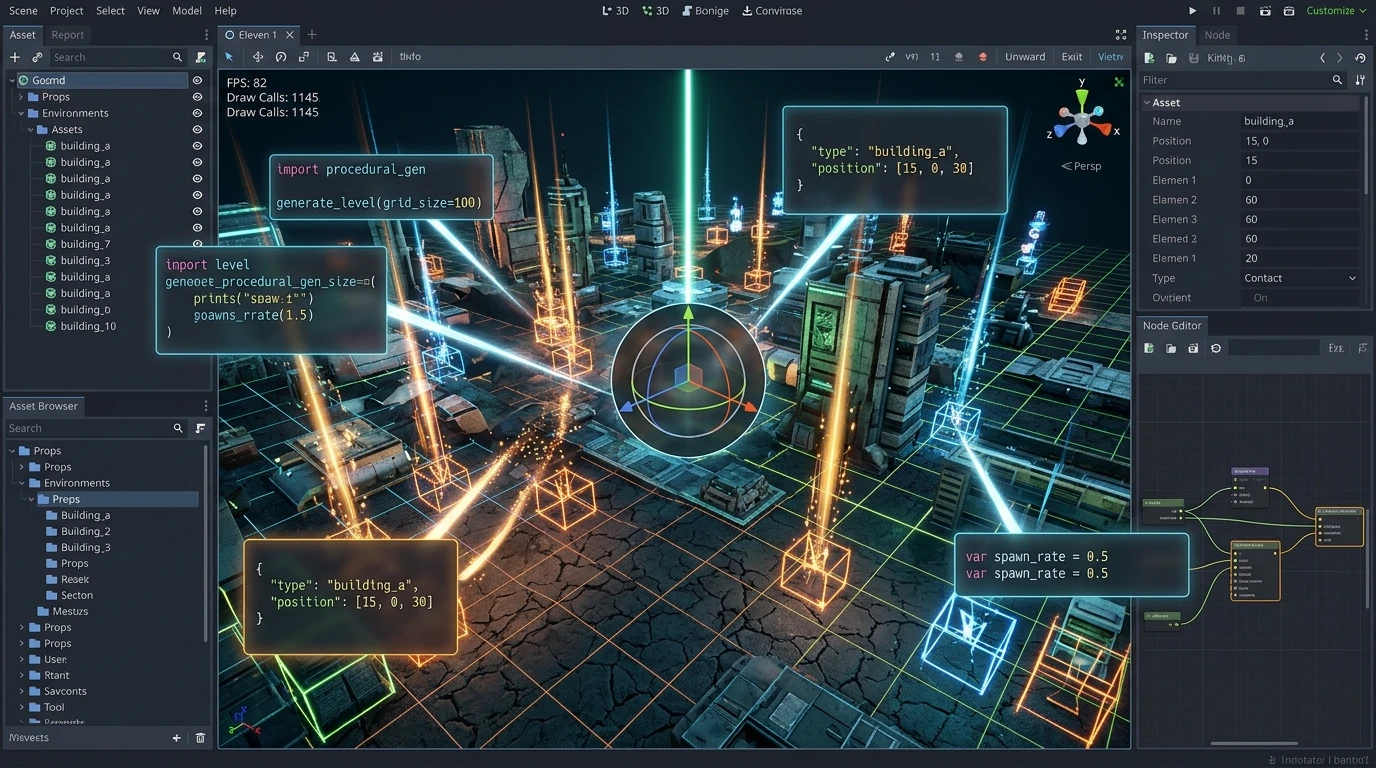Viewport: 1376px width, 768px height.
Task: Click the filter settings icon beside Inspector Filter
Action: tap(1360, 80)
